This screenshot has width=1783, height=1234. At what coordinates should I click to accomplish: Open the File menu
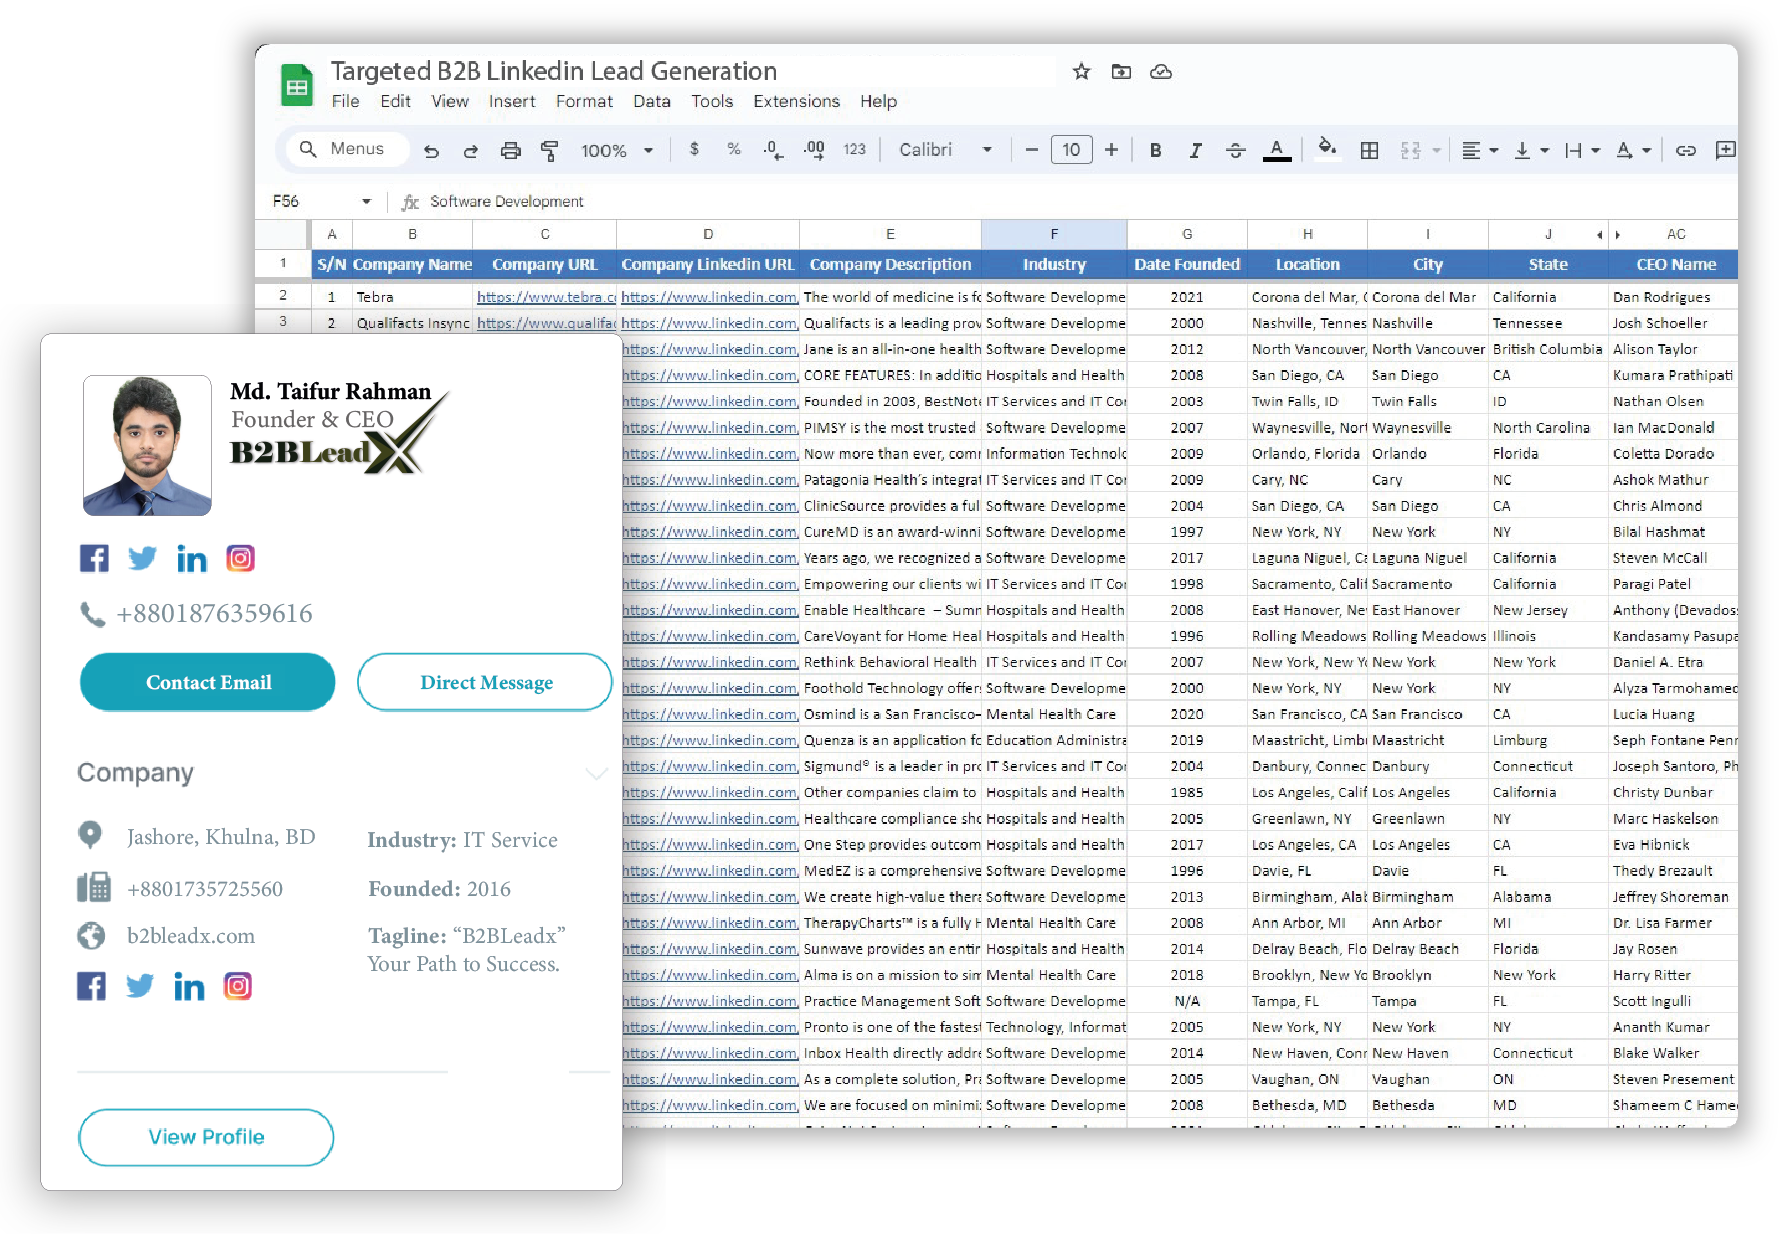(345, 101)
